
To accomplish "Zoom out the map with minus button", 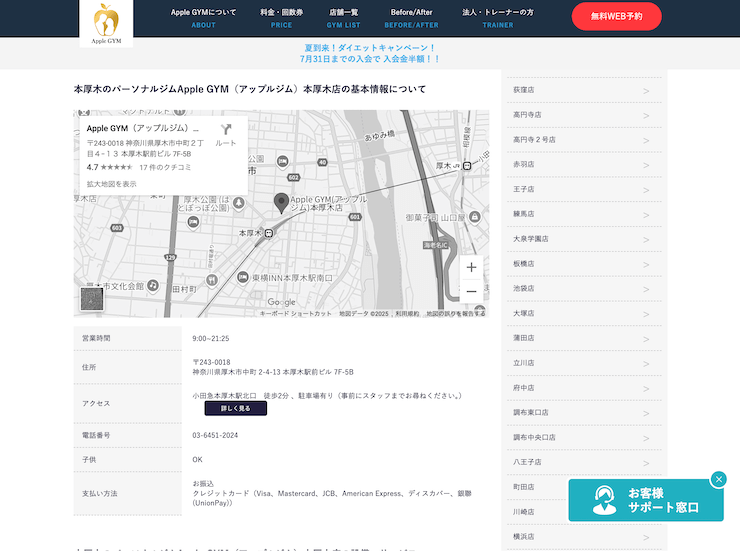I will click(x=471, y=291).
